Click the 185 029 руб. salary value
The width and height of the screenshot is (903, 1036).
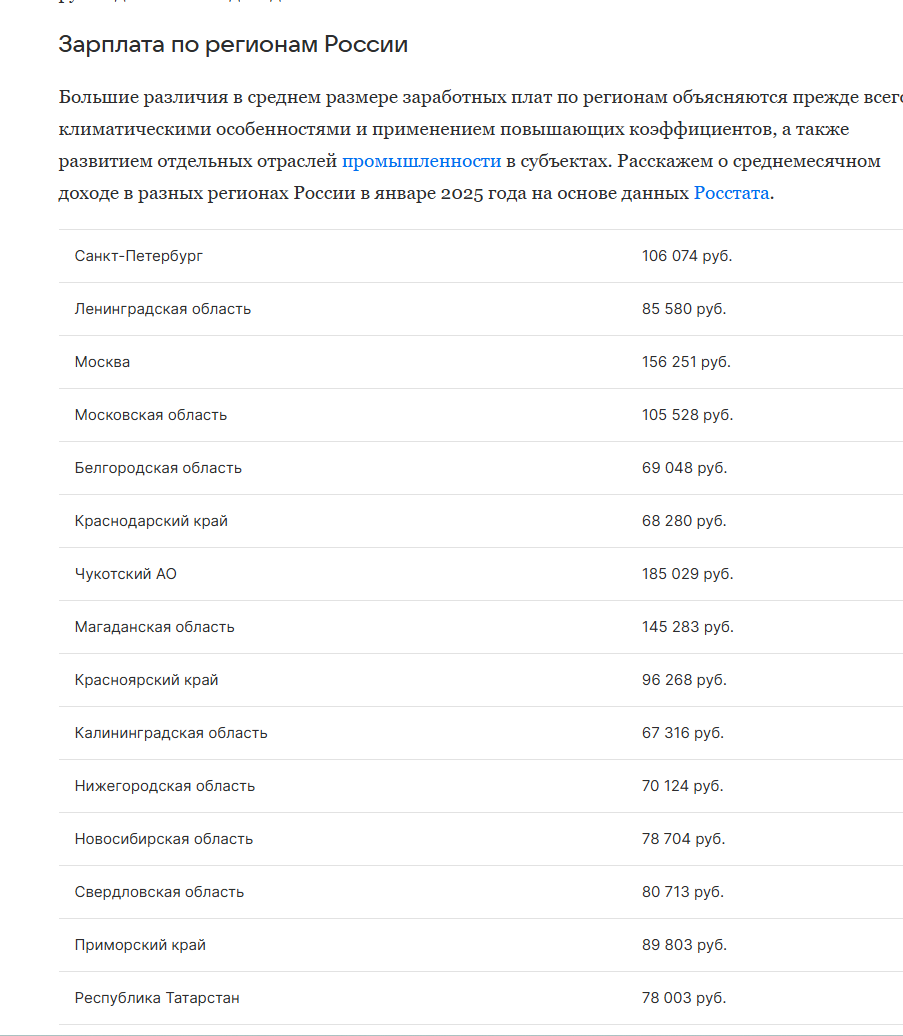[x=687, y=574]
